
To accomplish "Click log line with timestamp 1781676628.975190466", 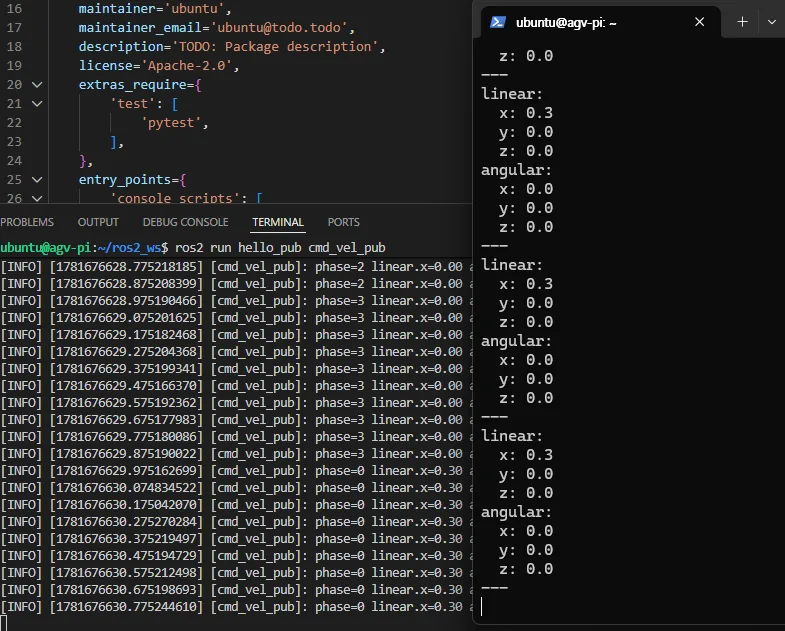I will (236, 300).
